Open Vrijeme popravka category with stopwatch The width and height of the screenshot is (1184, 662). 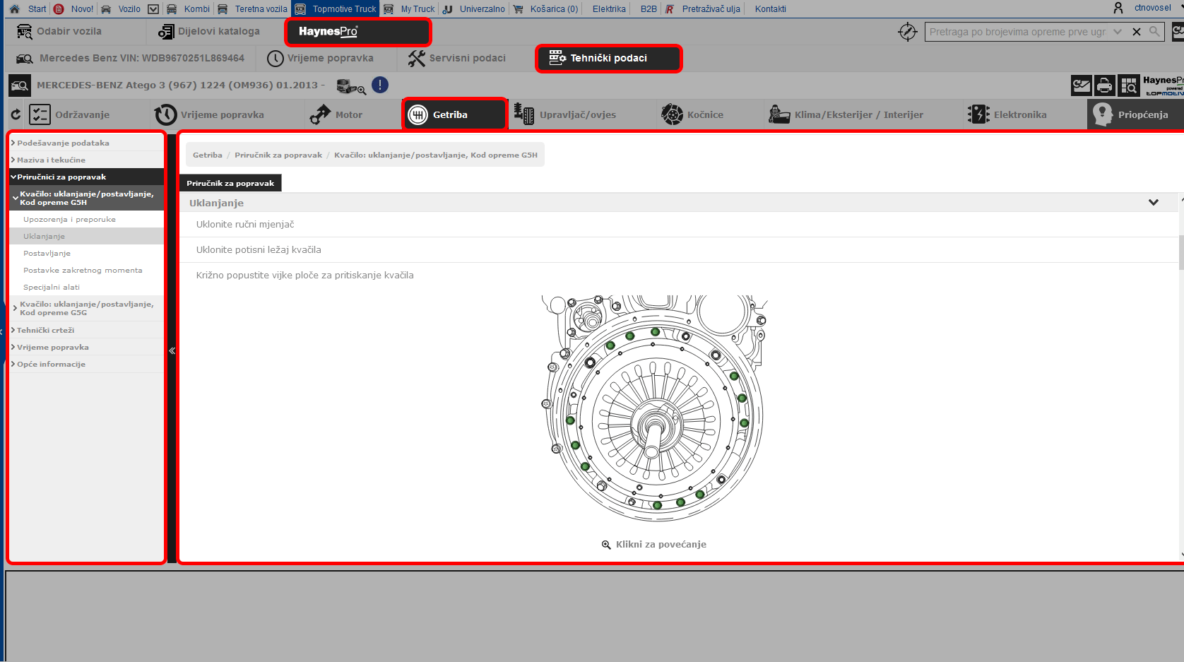pos(209,115)
